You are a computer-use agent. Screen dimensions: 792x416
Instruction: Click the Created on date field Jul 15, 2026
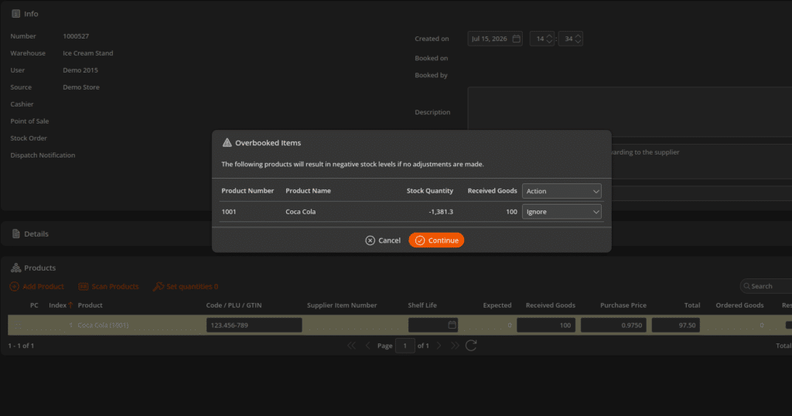tap(495, 39)
